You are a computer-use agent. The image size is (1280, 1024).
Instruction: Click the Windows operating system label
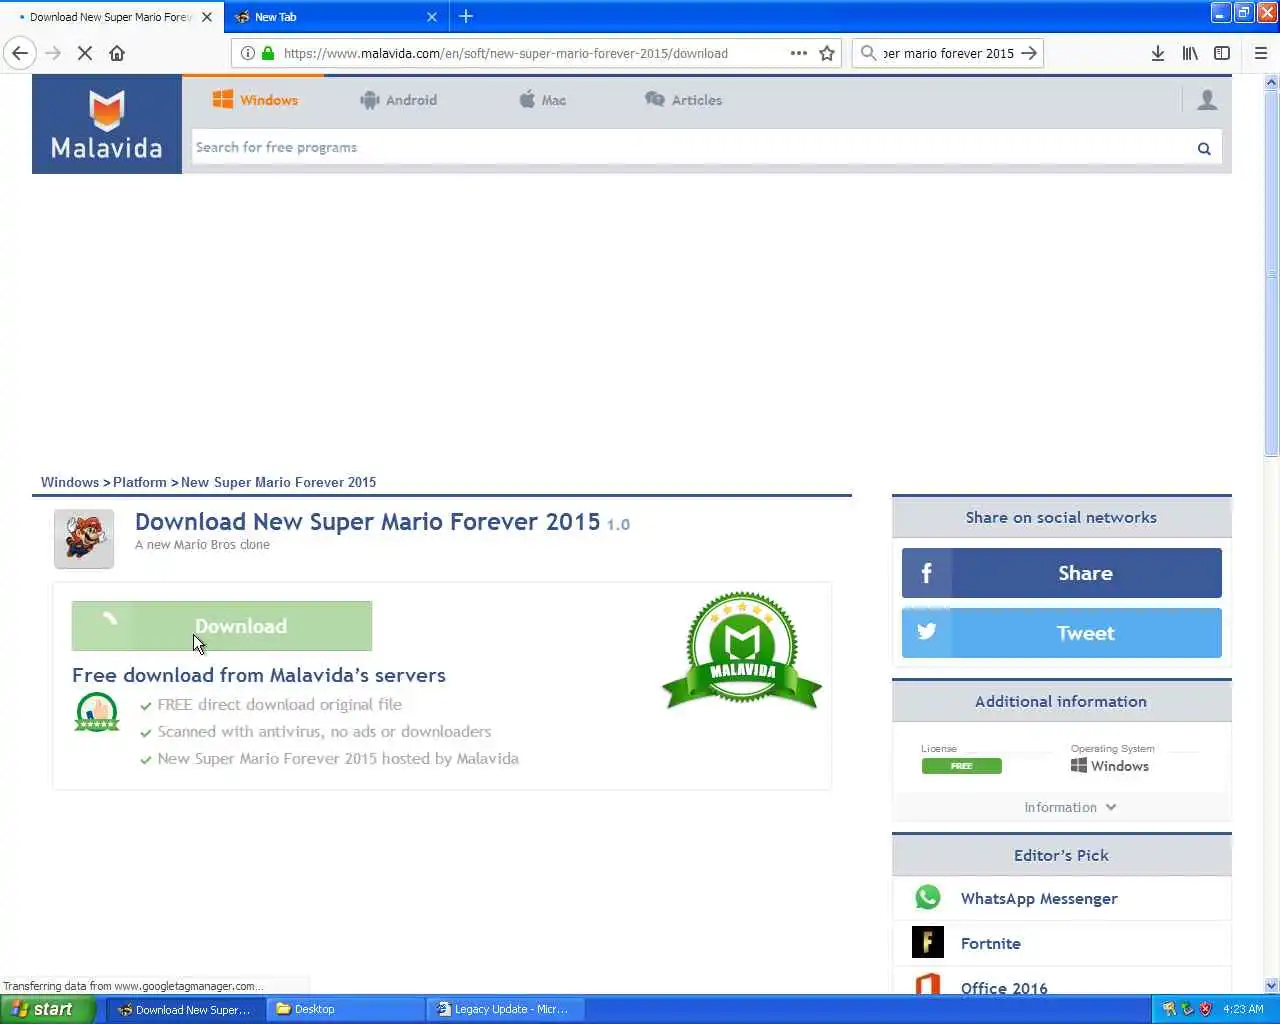pyautogui.click(x=1110, y=766)
